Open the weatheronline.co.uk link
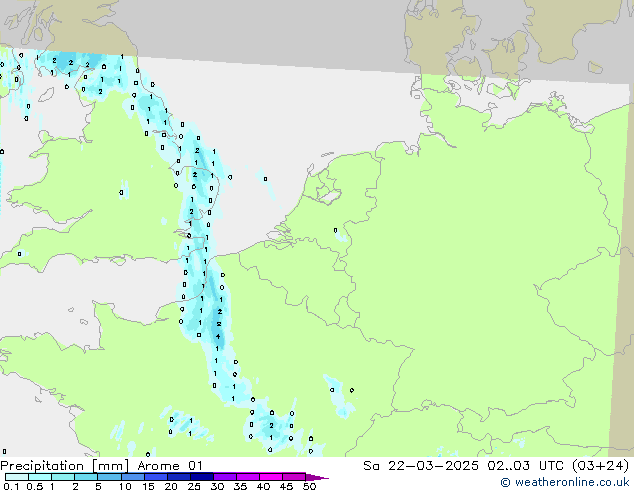The height and width of the screenshot is (490, 634). (x=565, y=482)
